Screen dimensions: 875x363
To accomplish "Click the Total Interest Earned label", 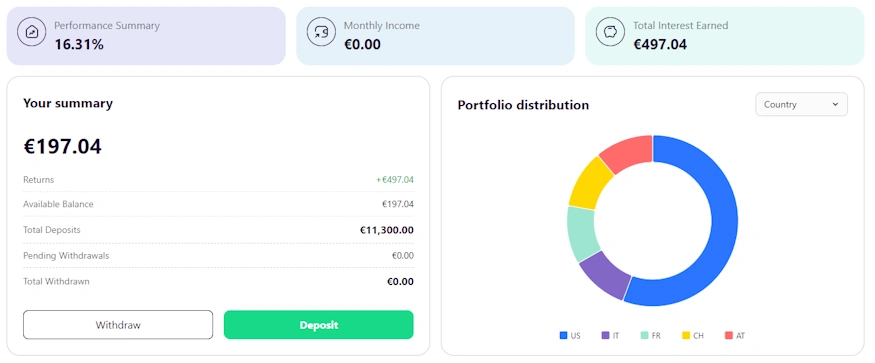I will pyautogui.click(x=680, y=26).
